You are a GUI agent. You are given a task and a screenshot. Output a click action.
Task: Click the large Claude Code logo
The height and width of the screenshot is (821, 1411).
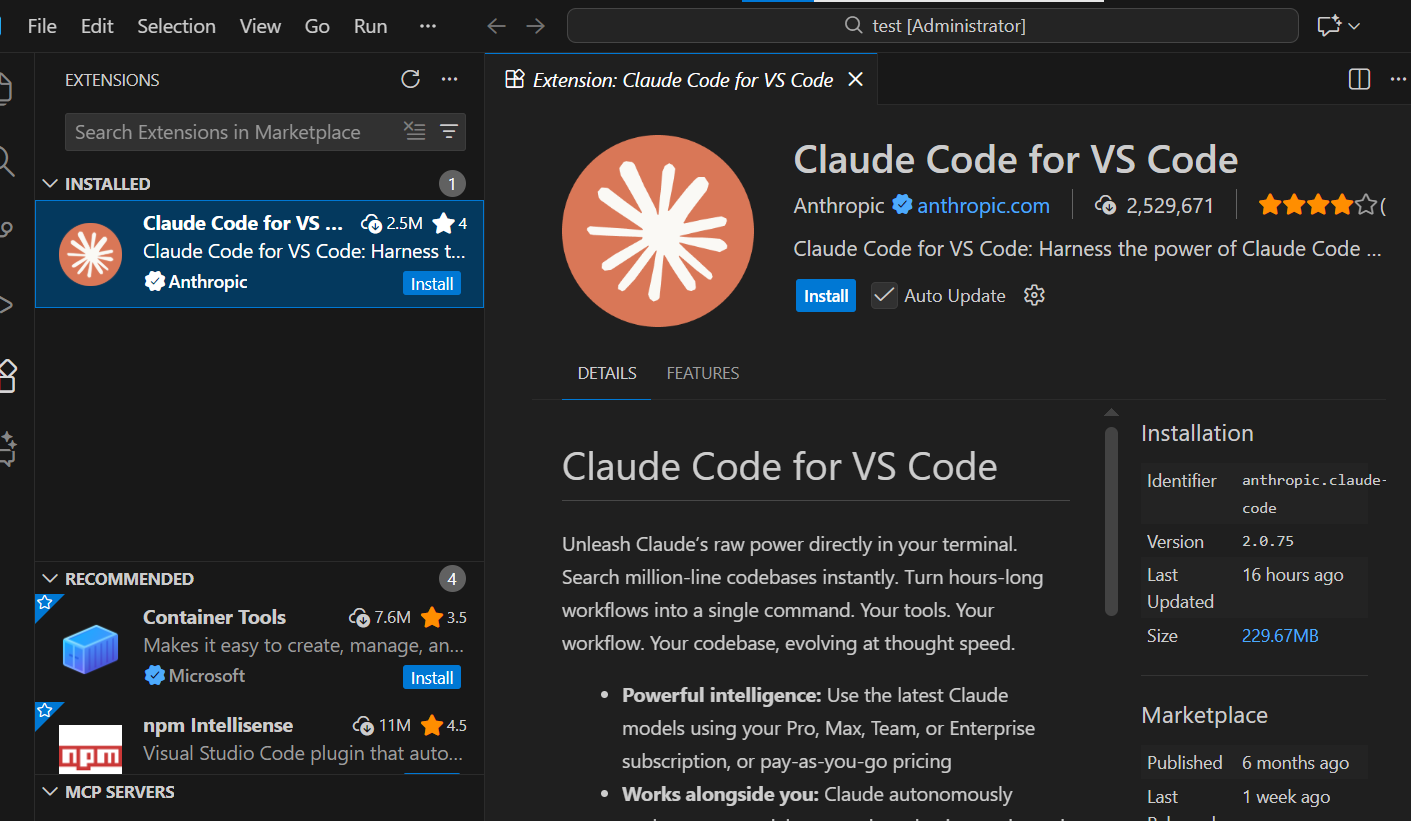(658, 231)
